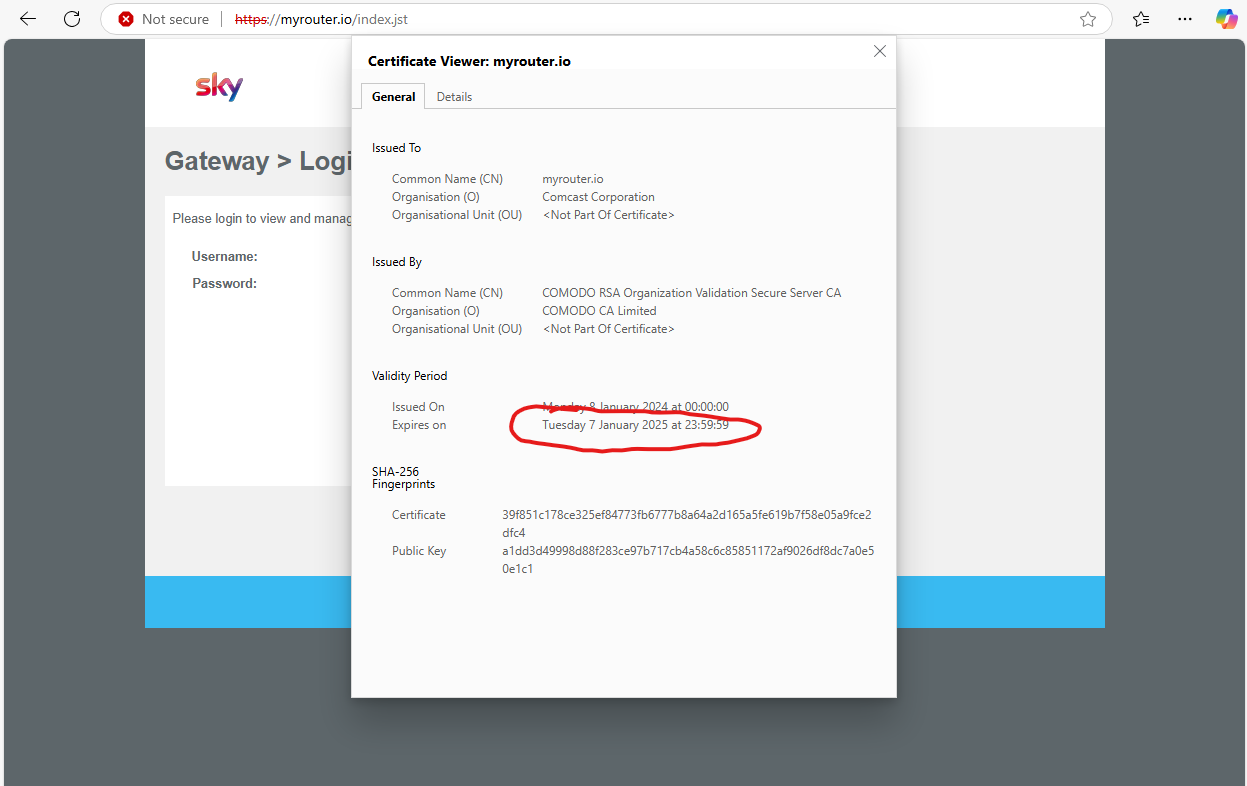Screen dimensions: 1247x786
Task: Click the browser back arrow
Action: (28, 19)
